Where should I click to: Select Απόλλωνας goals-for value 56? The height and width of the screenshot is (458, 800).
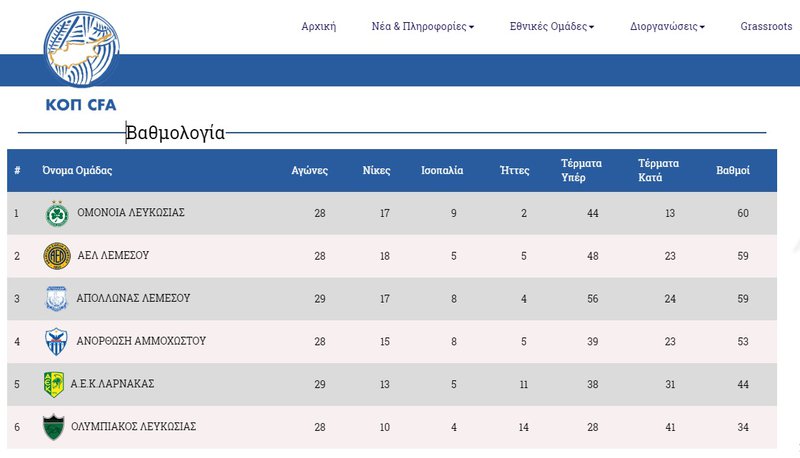click(x=592, y=299)
